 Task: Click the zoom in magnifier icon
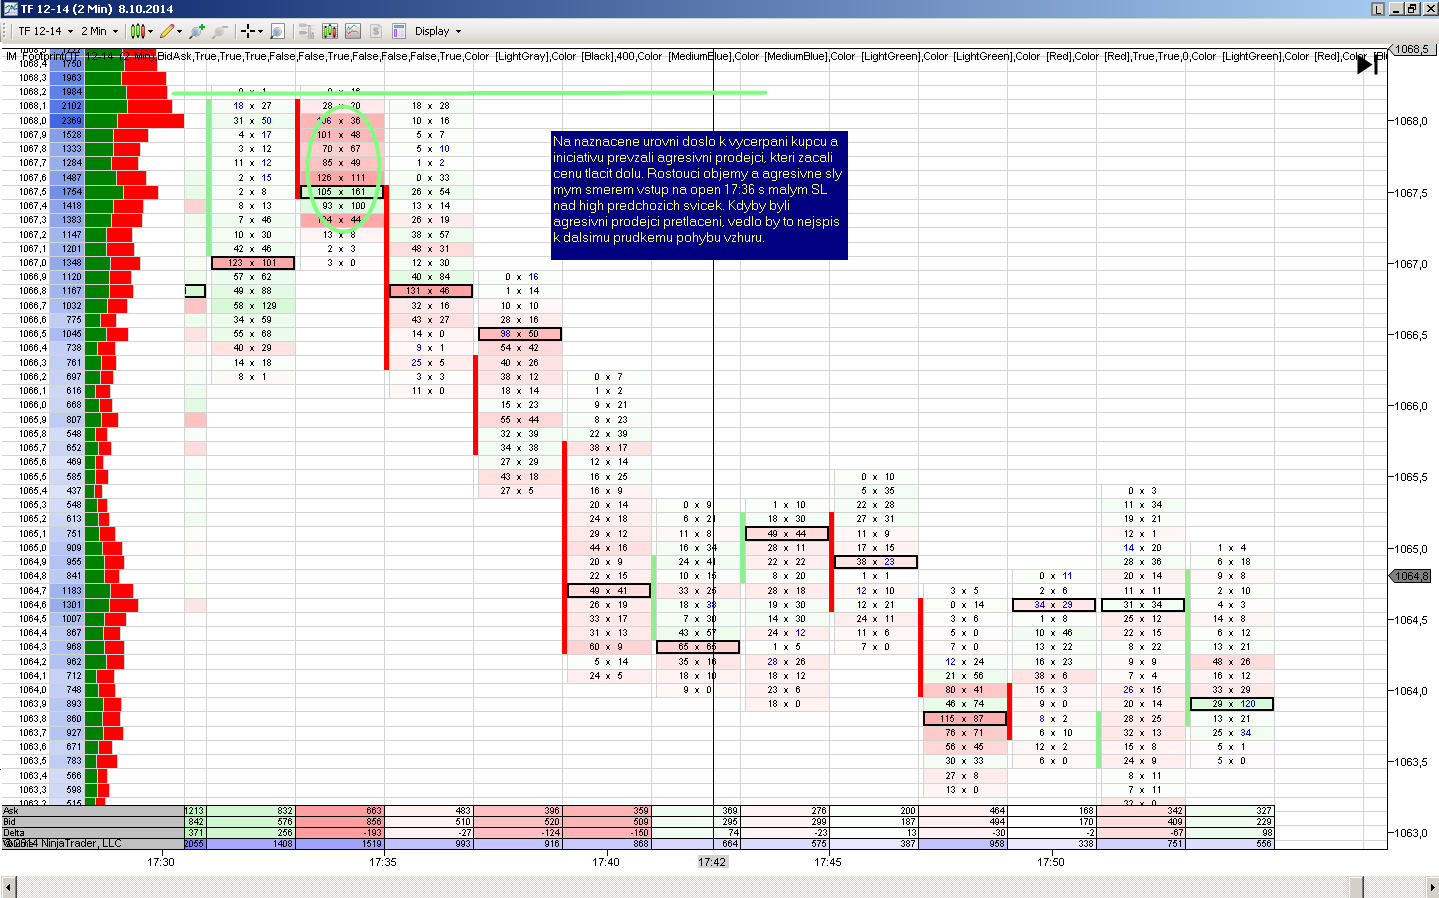tap(197, 31)
